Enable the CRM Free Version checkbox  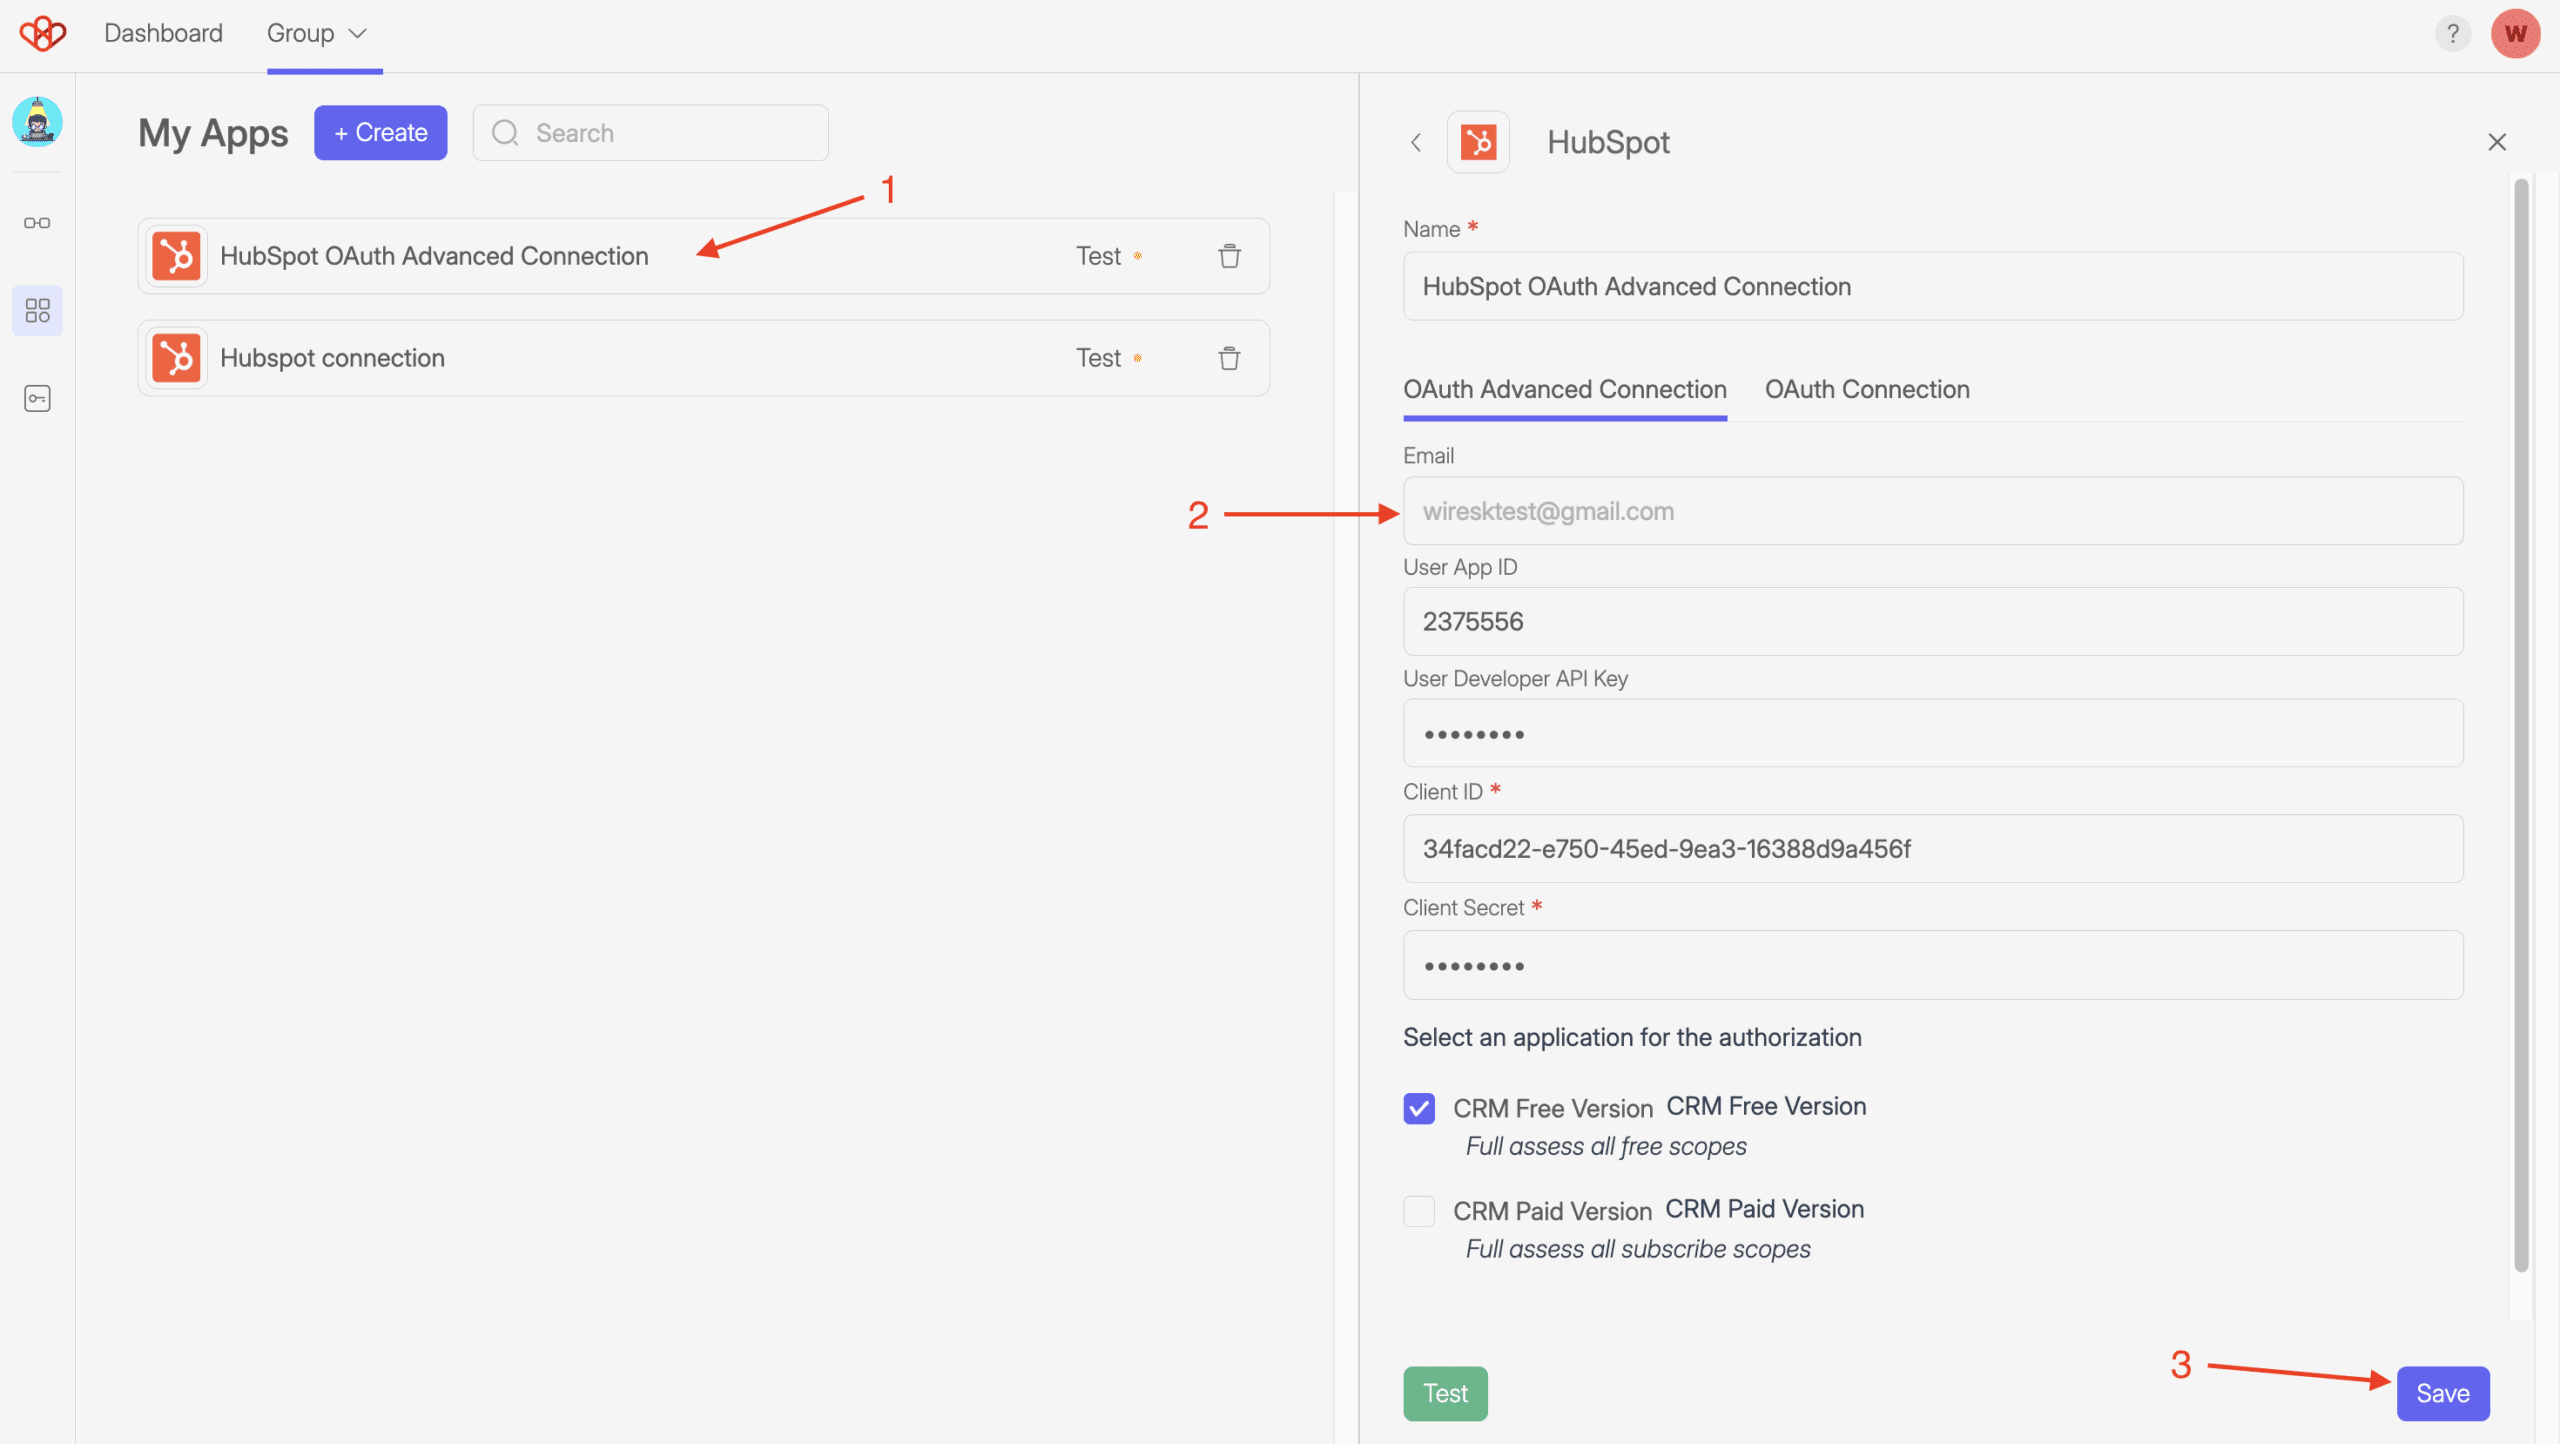point(1419,1108)
